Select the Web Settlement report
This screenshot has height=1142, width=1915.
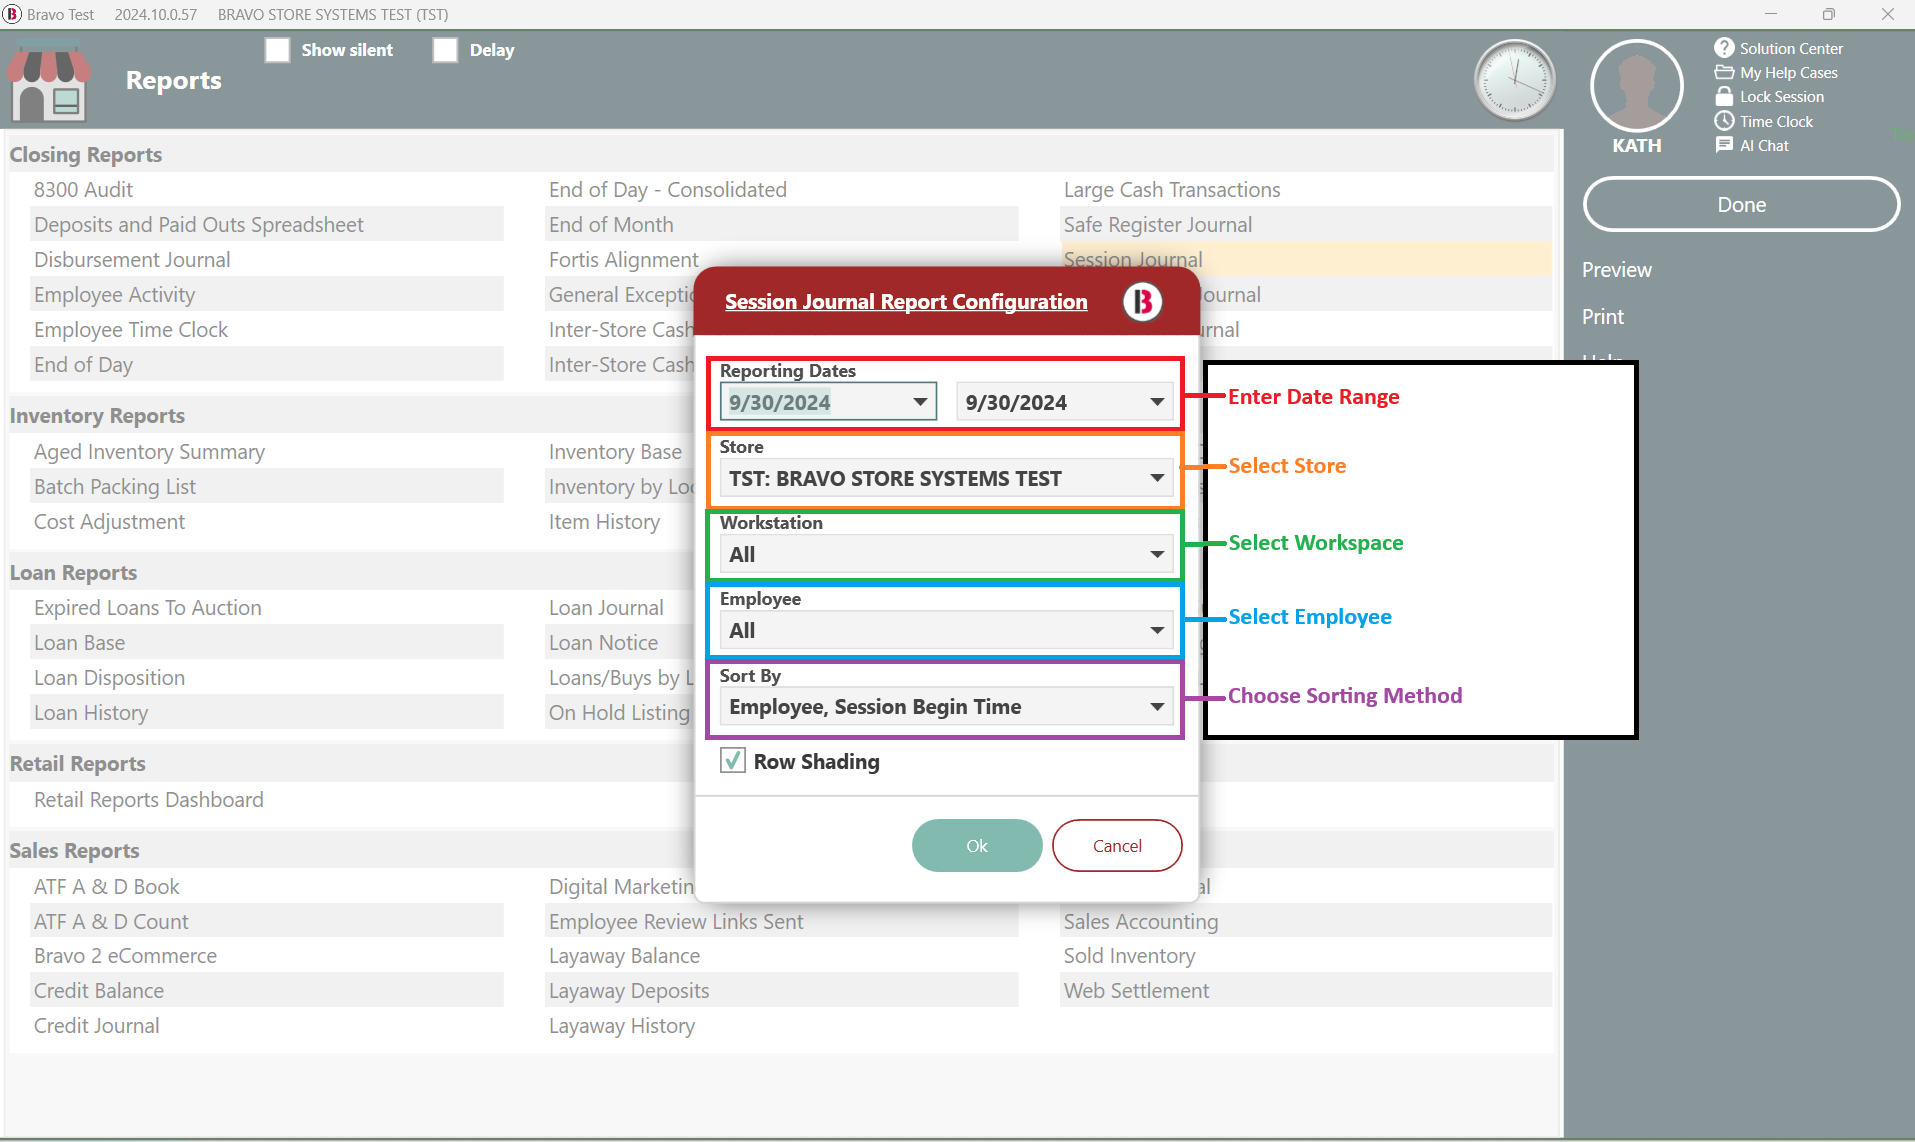tap(1136, 990)
